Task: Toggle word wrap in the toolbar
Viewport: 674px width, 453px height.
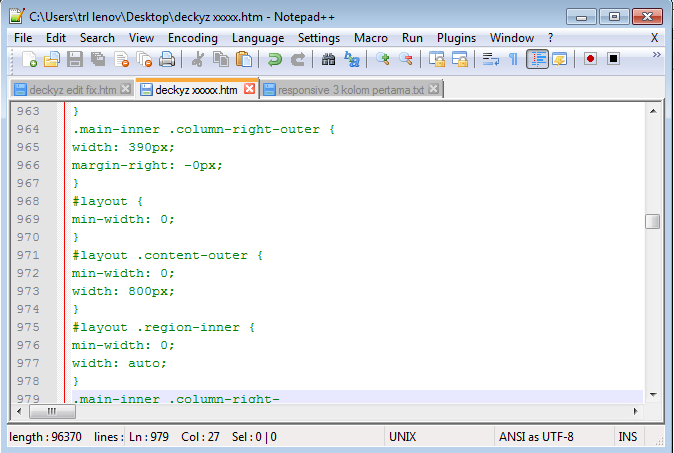Action: click(490, 59)
